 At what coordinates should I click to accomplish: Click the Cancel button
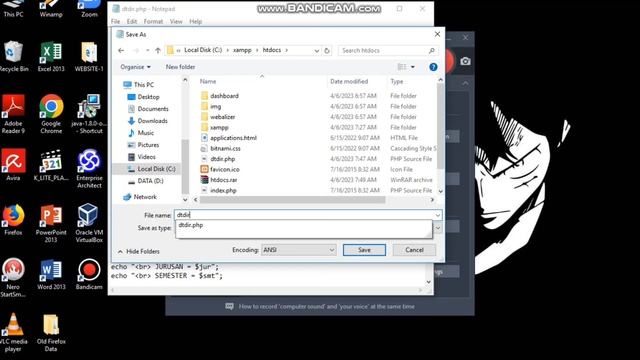pyautogui.click(x=414, y=250)
